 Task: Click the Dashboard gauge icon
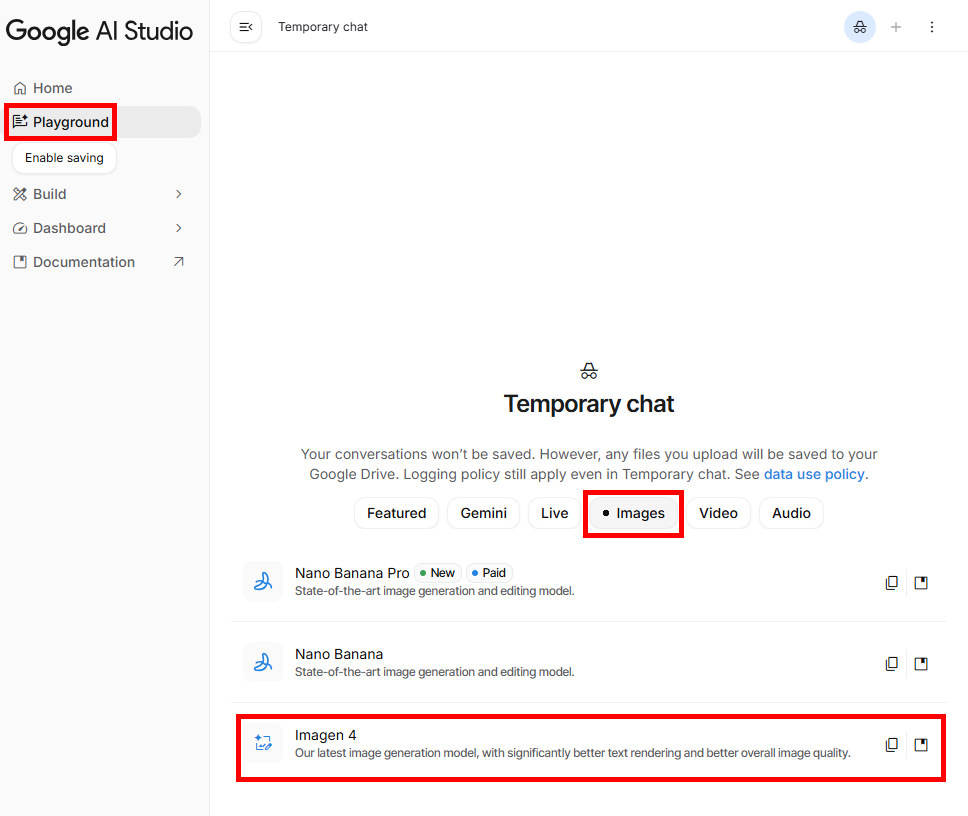pyautogui.click(x=20, y=228)
